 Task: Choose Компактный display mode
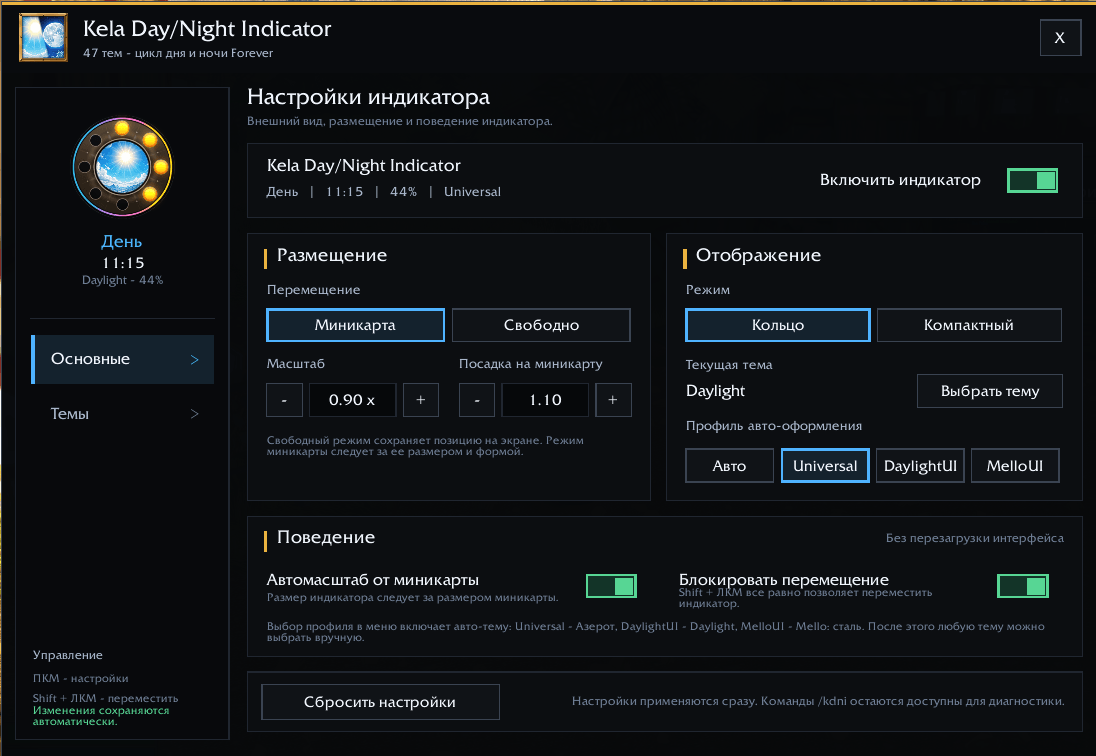coord(969,325)
